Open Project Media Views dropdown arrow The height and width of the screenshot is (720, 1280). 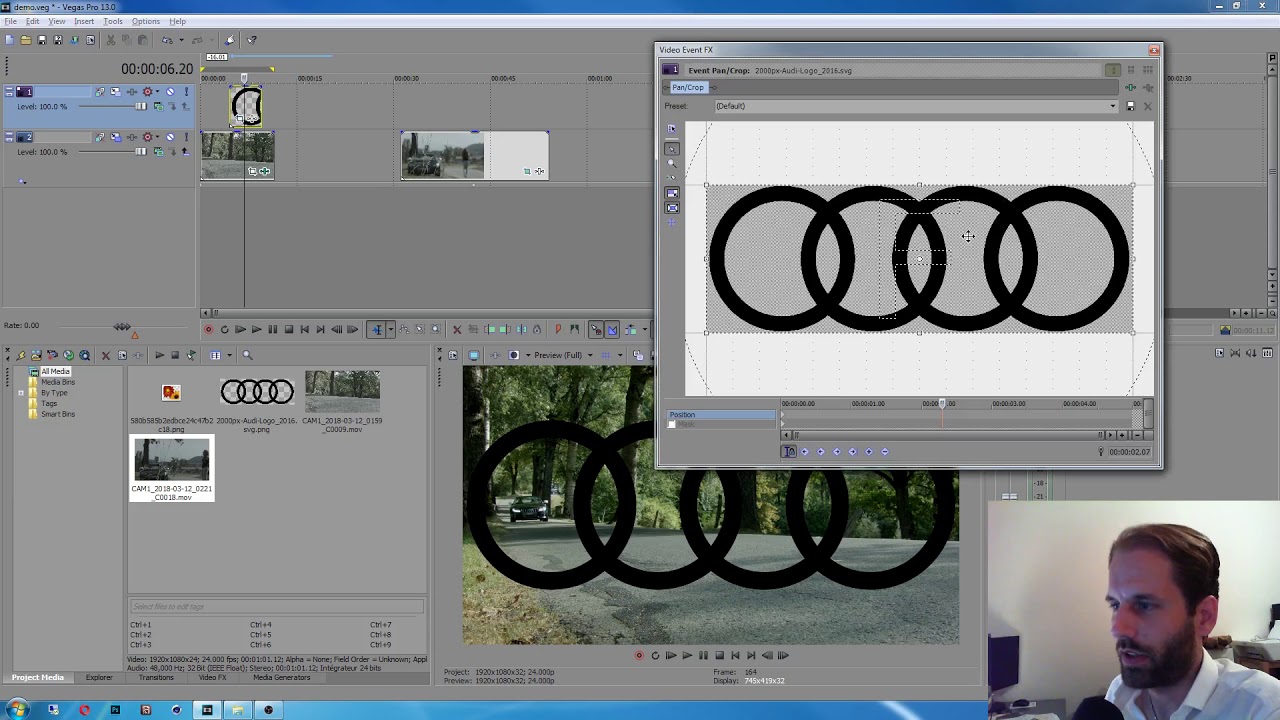pos(229,355)
